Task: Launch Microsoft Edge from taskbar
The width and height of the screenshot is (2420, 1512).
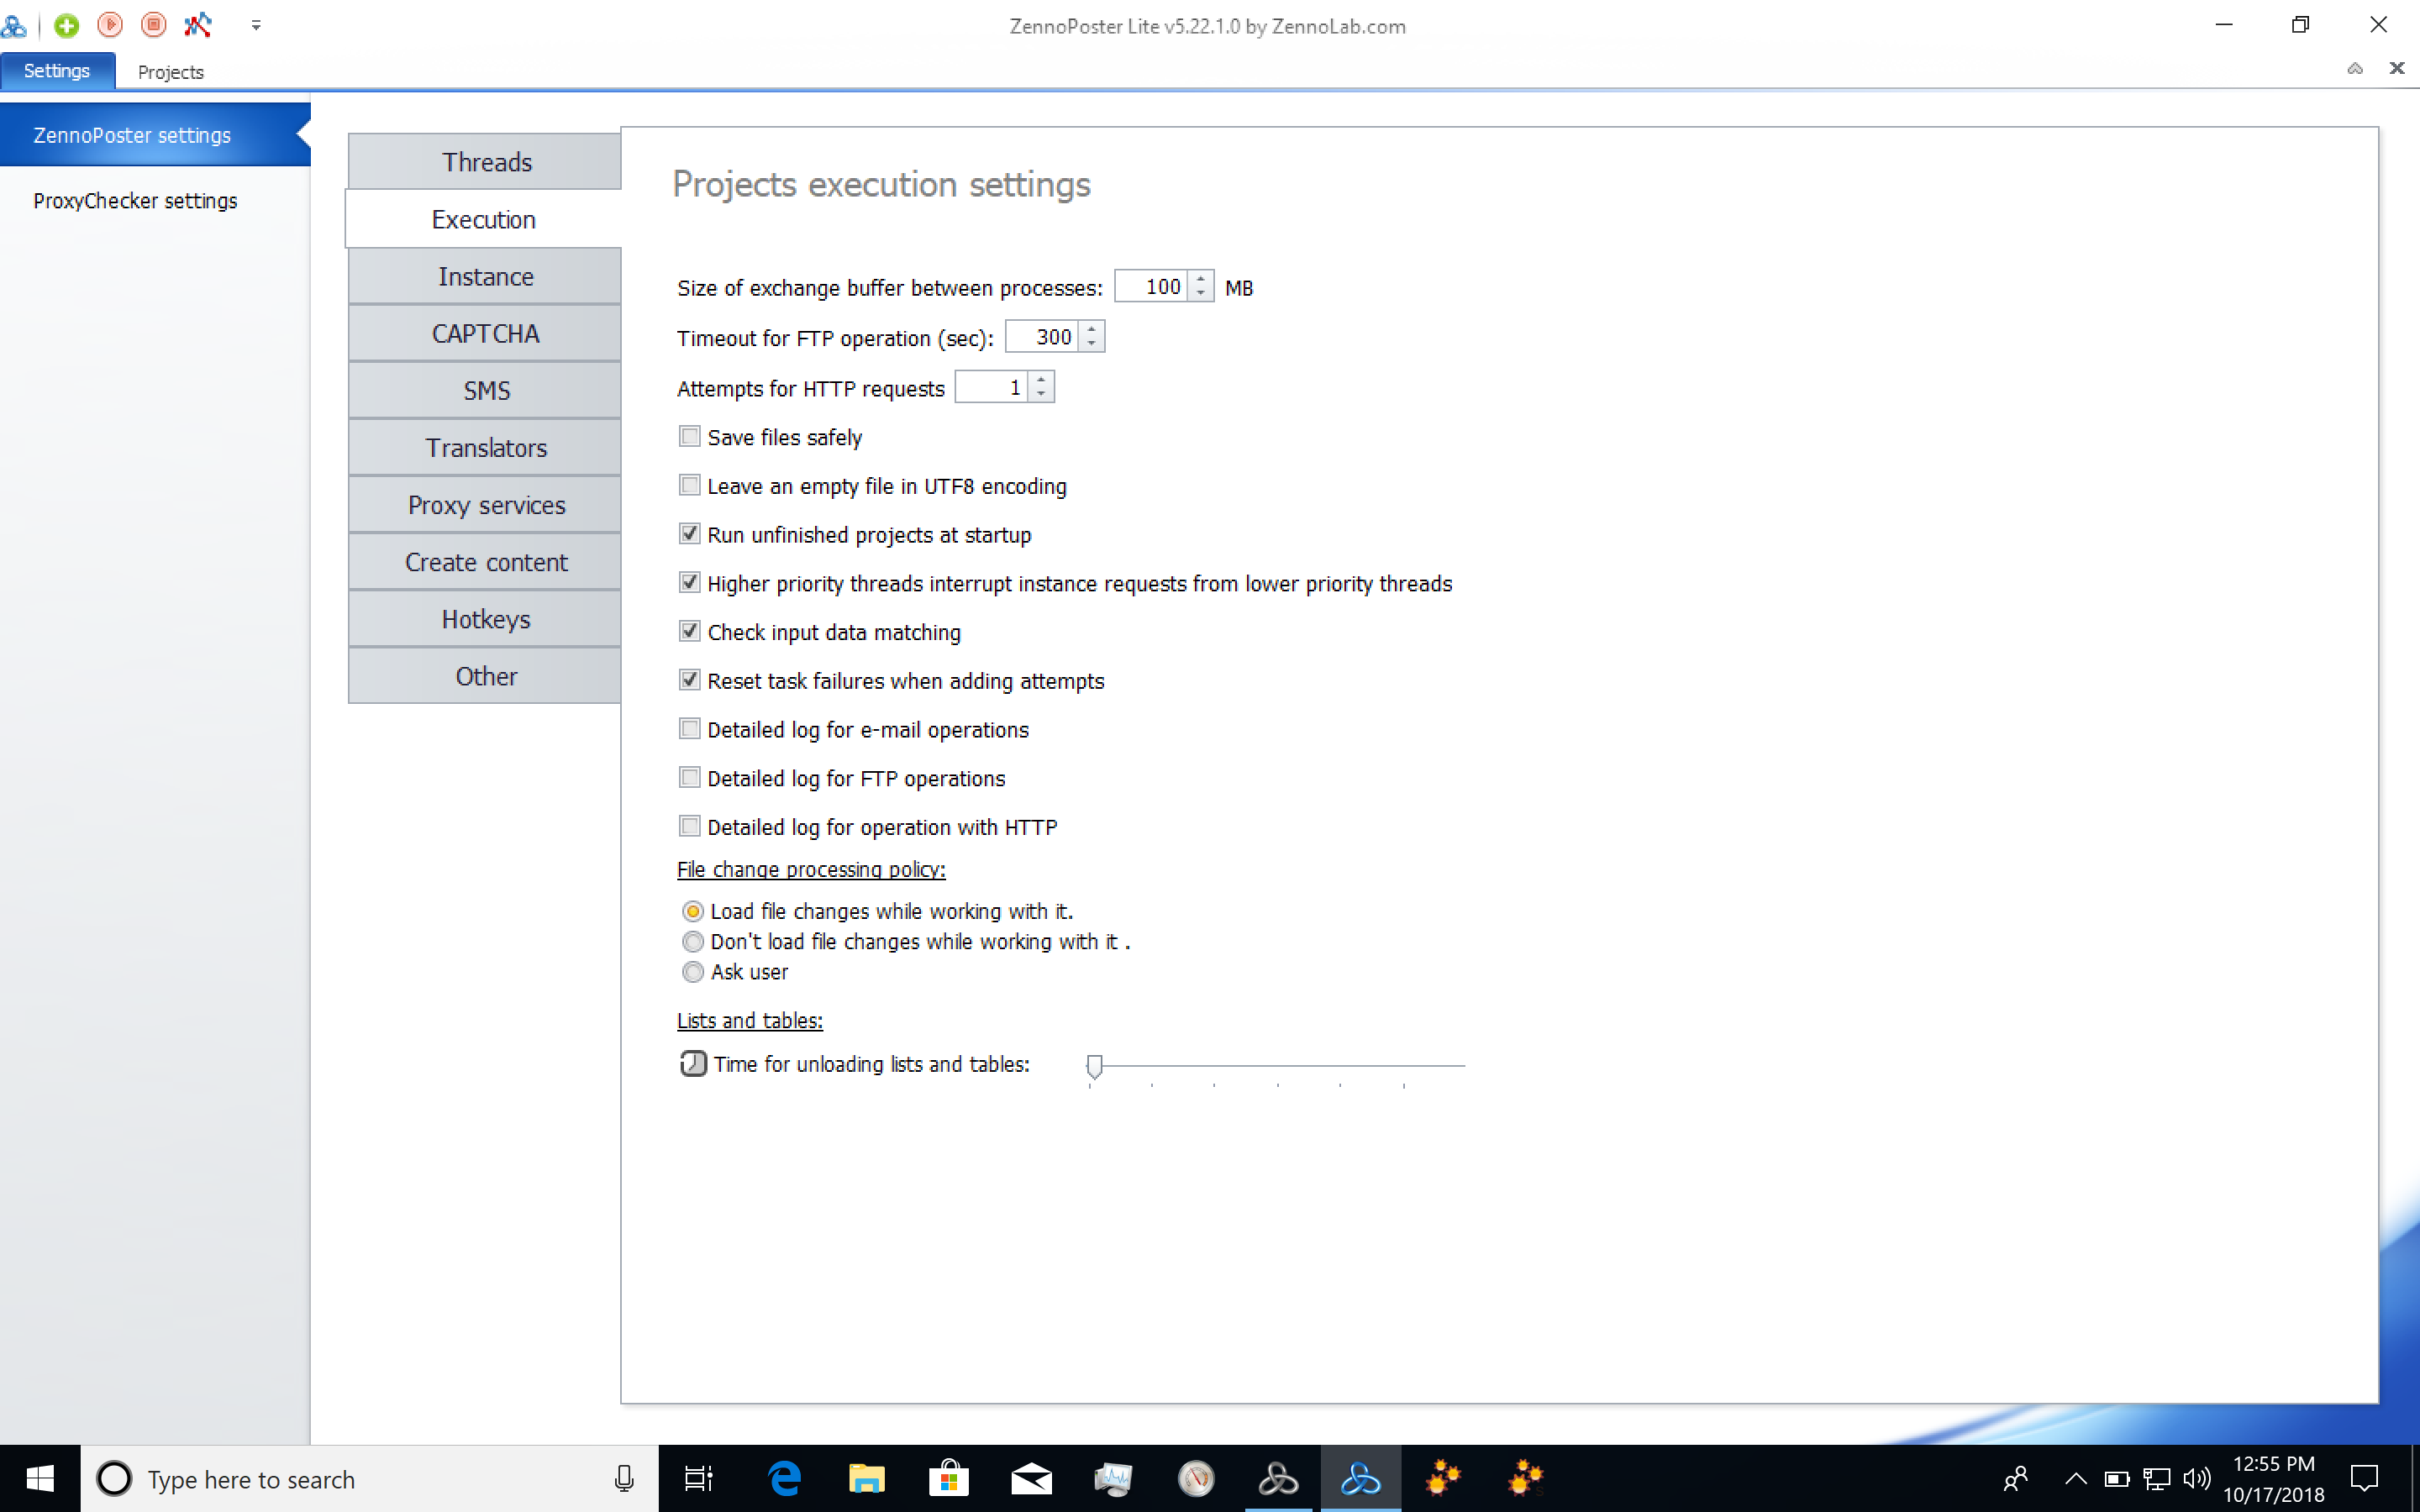Action: 784,1478
